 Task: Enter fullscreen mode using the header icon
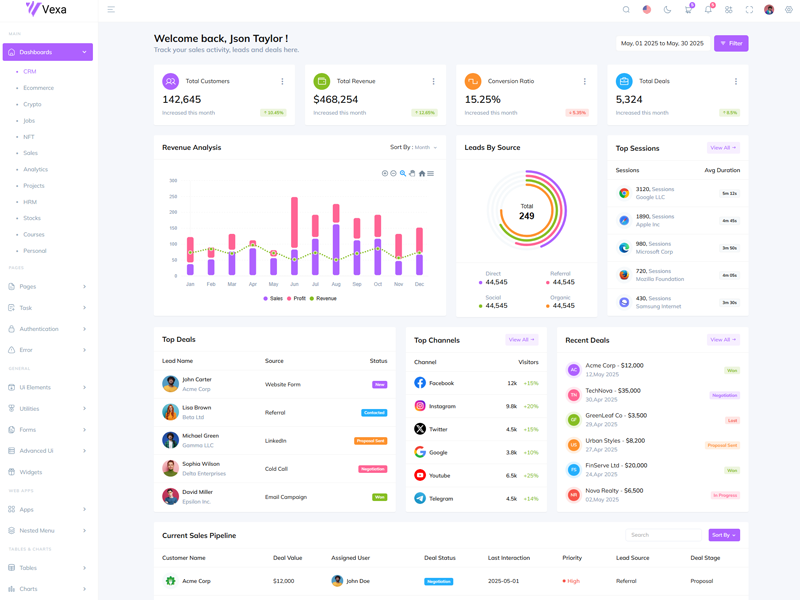pyautogui.click(x=749, y=10)
